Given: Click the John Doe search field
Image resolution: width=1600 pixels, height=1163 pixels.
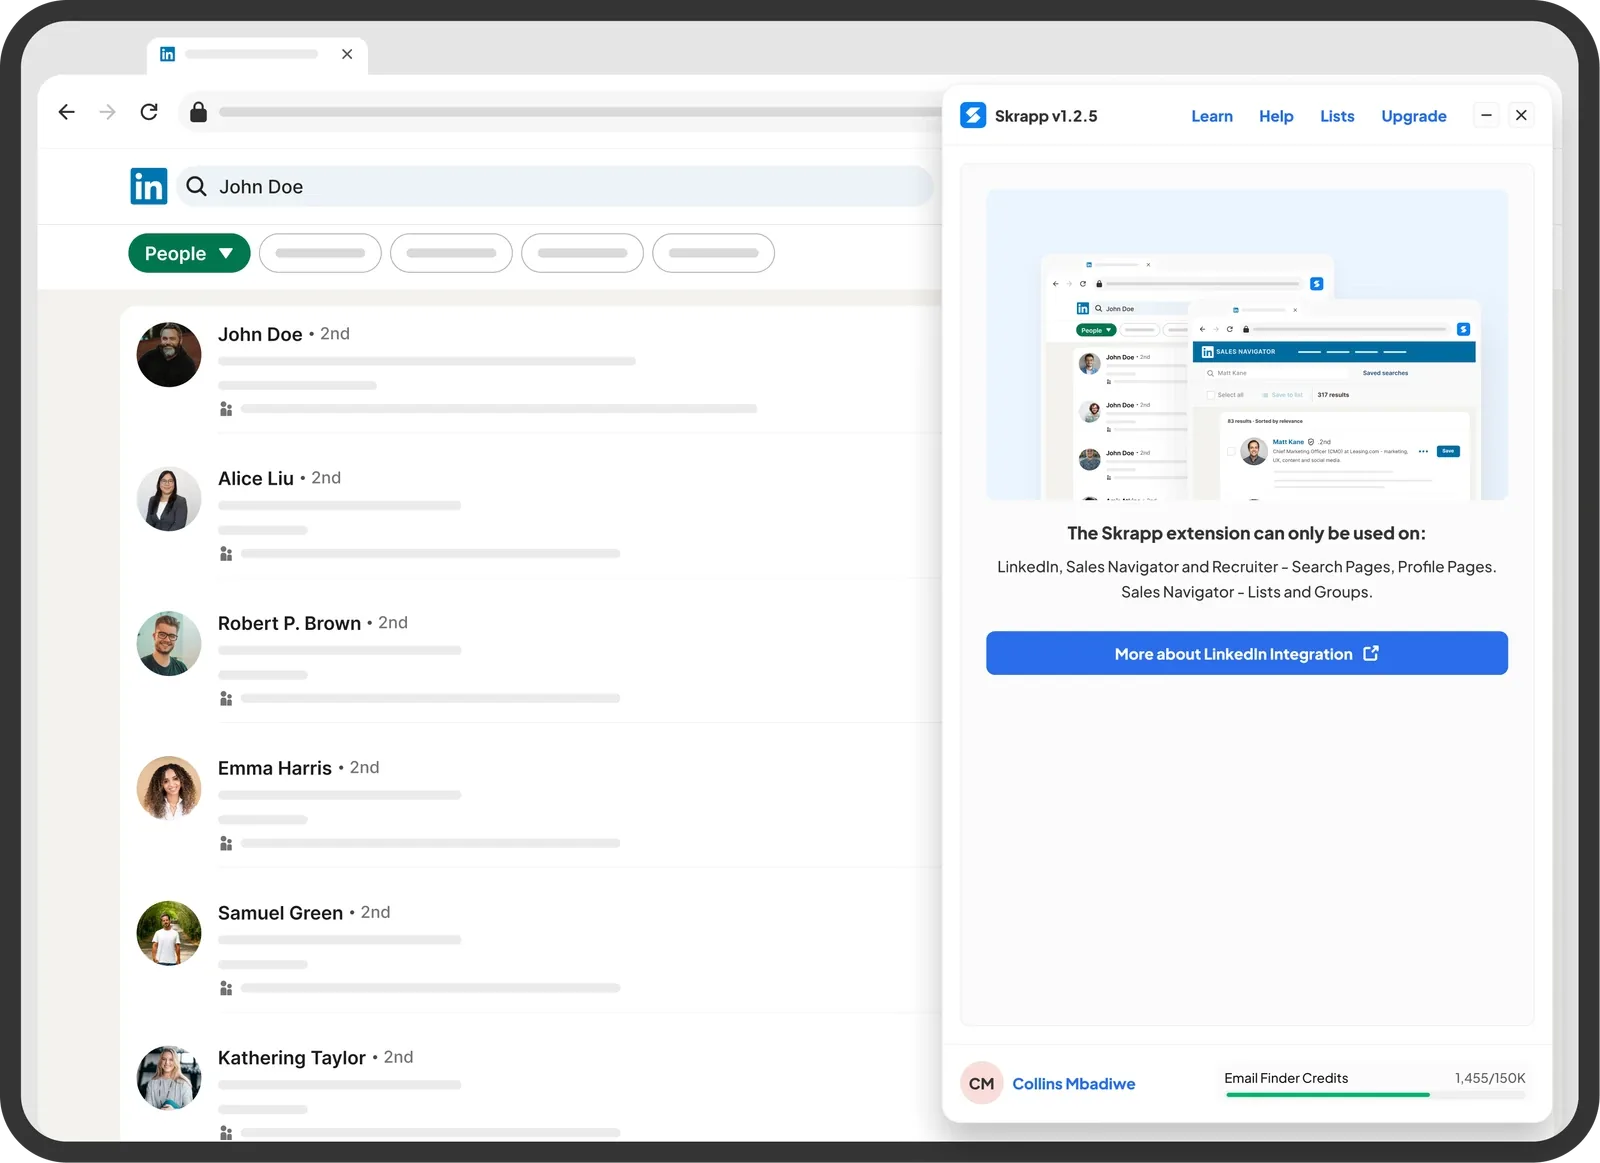Looking at the screenshot, I should click(x=555, y=186).
